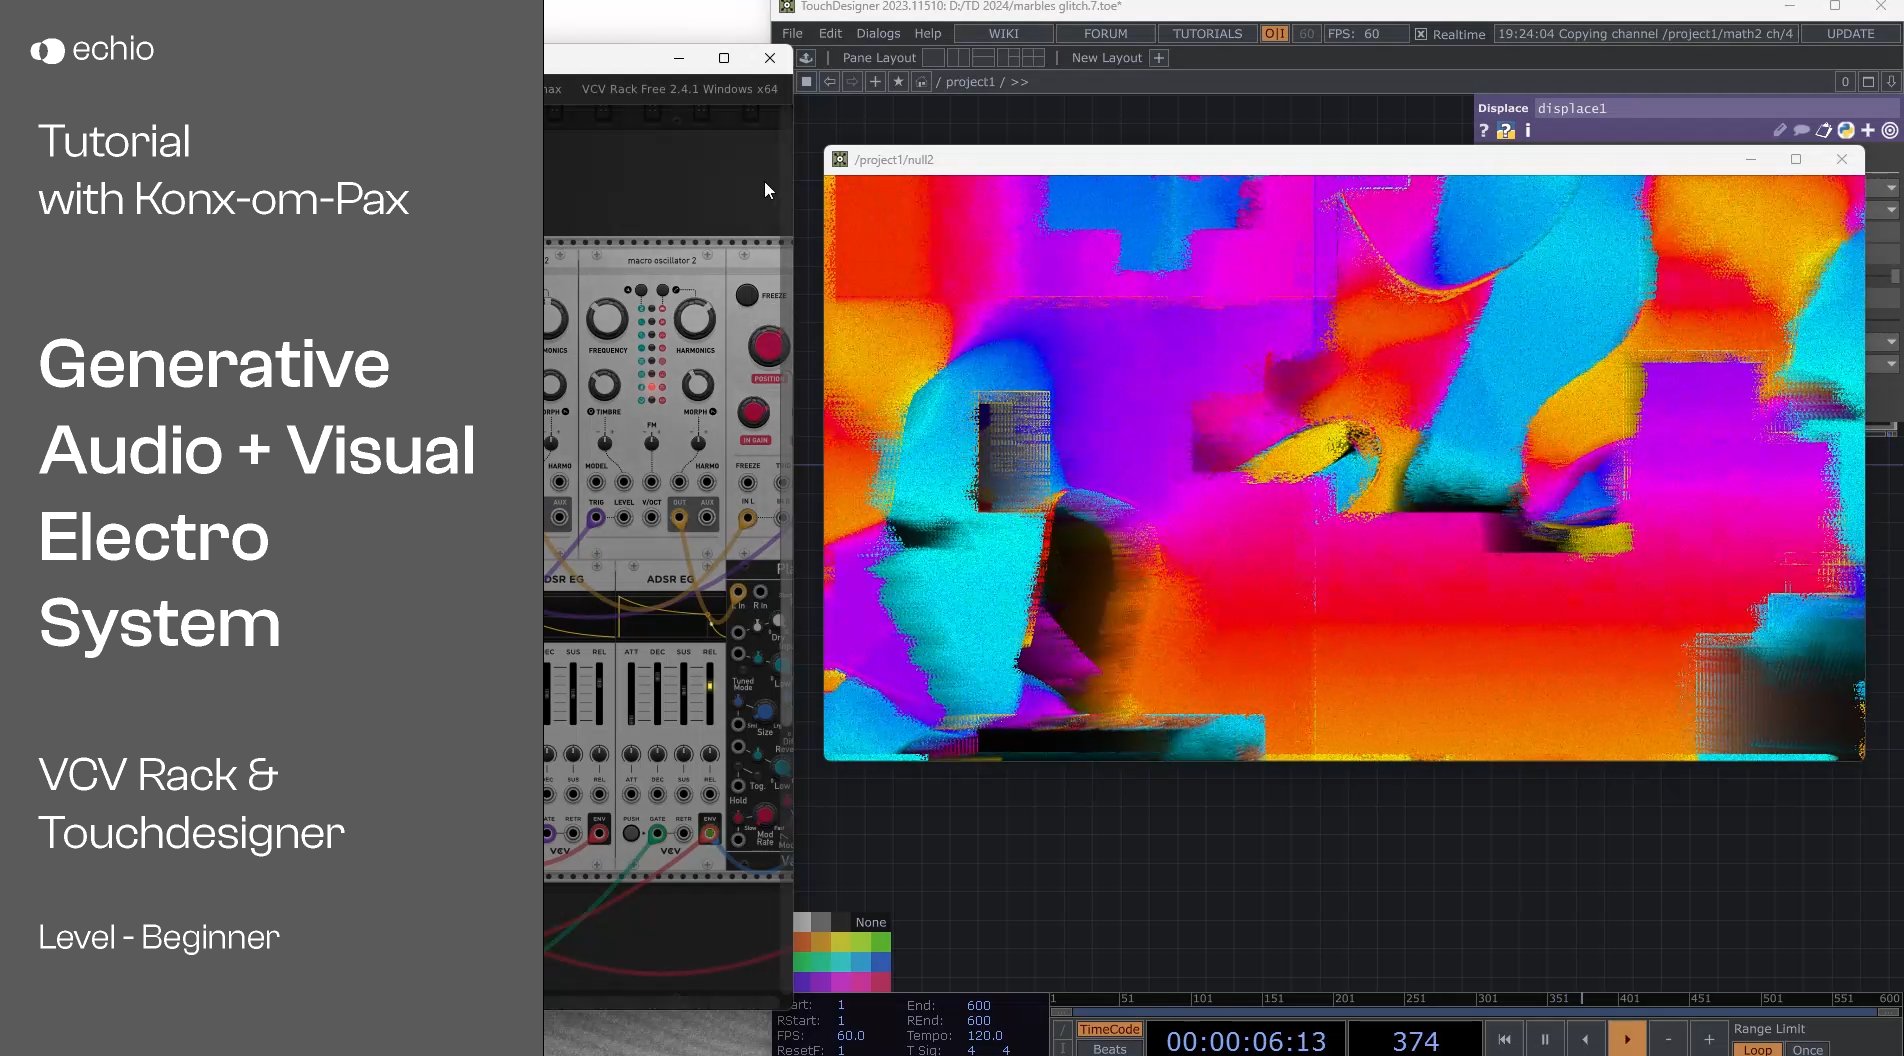This screenshot has width=1904, height=1056.
Task: Click the copy parameters clipboard icon
Action: (x=1824, y=130)
